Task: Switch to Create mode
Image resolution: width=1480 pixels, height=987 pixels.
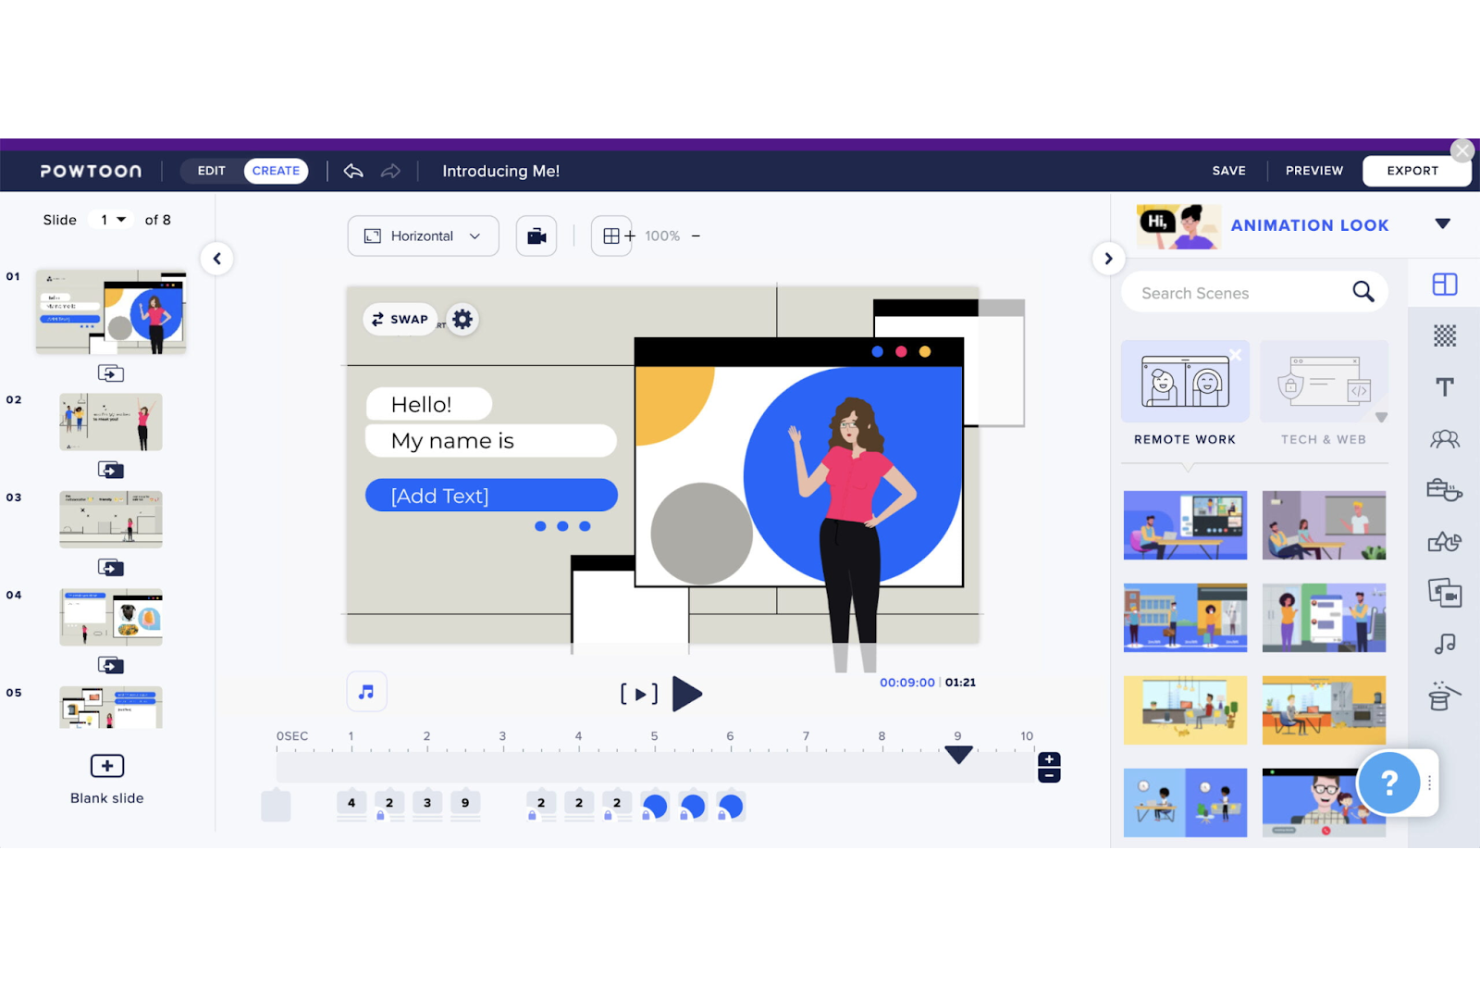Action: click(x=275, y=170)
